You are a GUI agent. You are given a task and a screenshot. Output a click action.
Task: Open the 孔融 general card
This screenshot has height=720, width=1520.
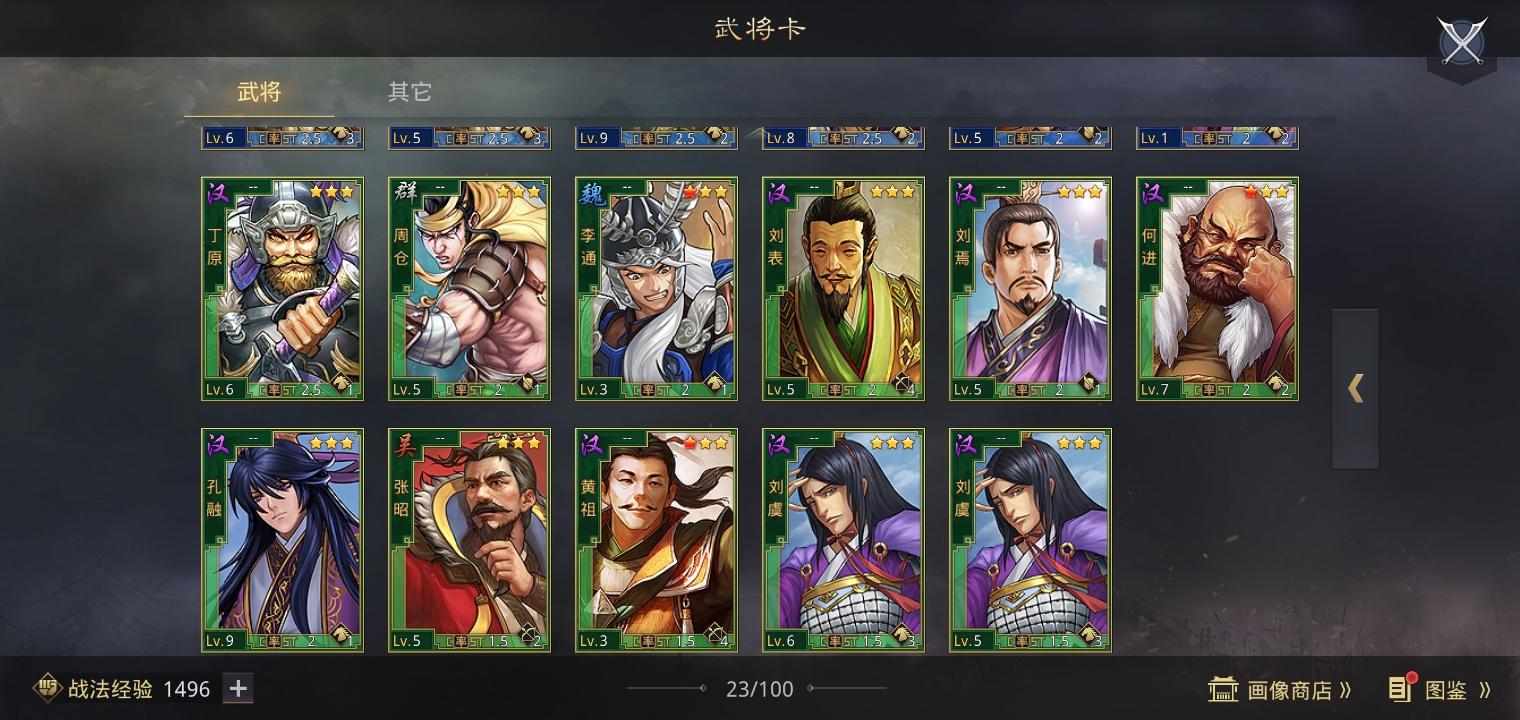click(x=282, y=540)
